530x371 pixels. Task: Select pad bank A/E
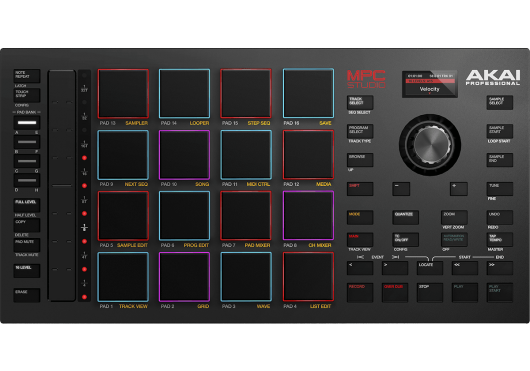click(27, 123)
